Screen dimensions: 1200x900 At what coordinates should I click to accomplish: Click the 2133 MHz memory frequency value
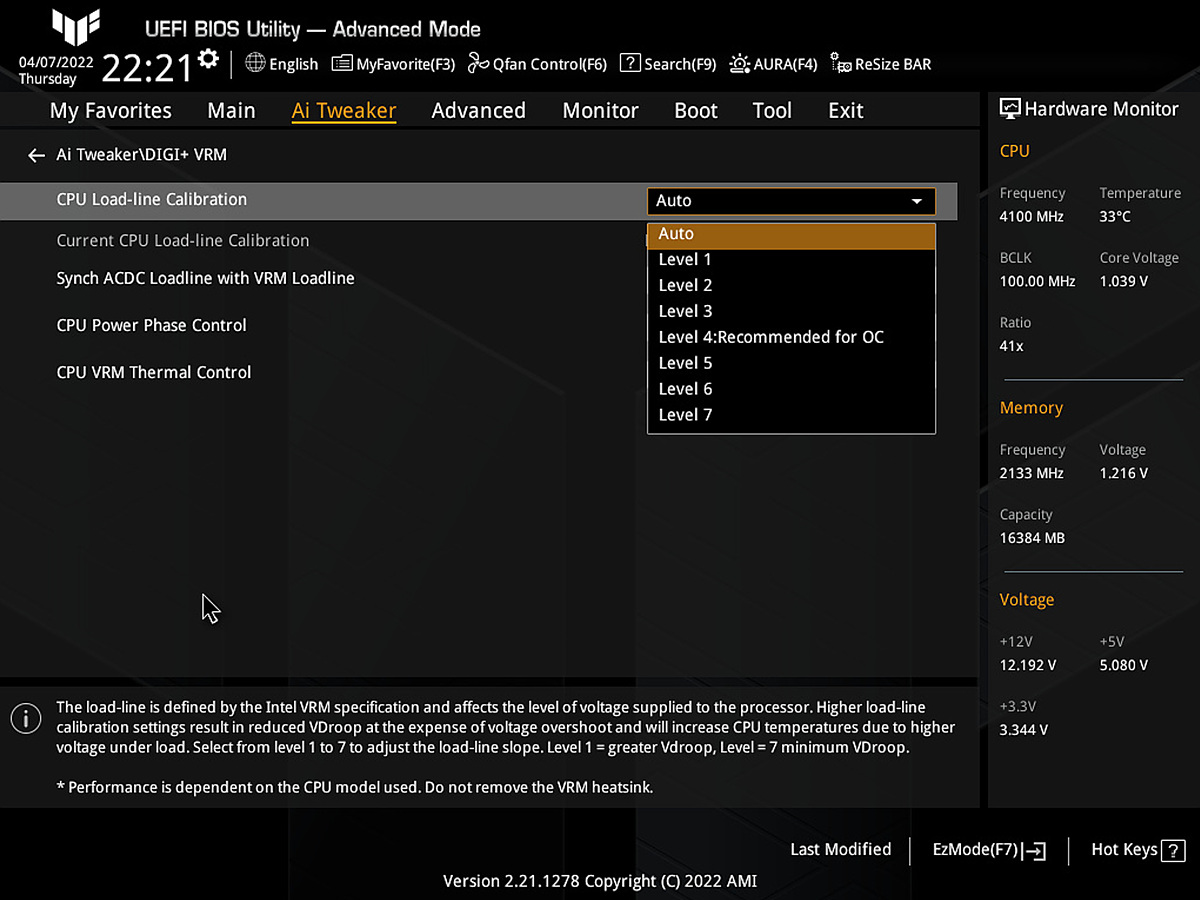[1032, 474]
